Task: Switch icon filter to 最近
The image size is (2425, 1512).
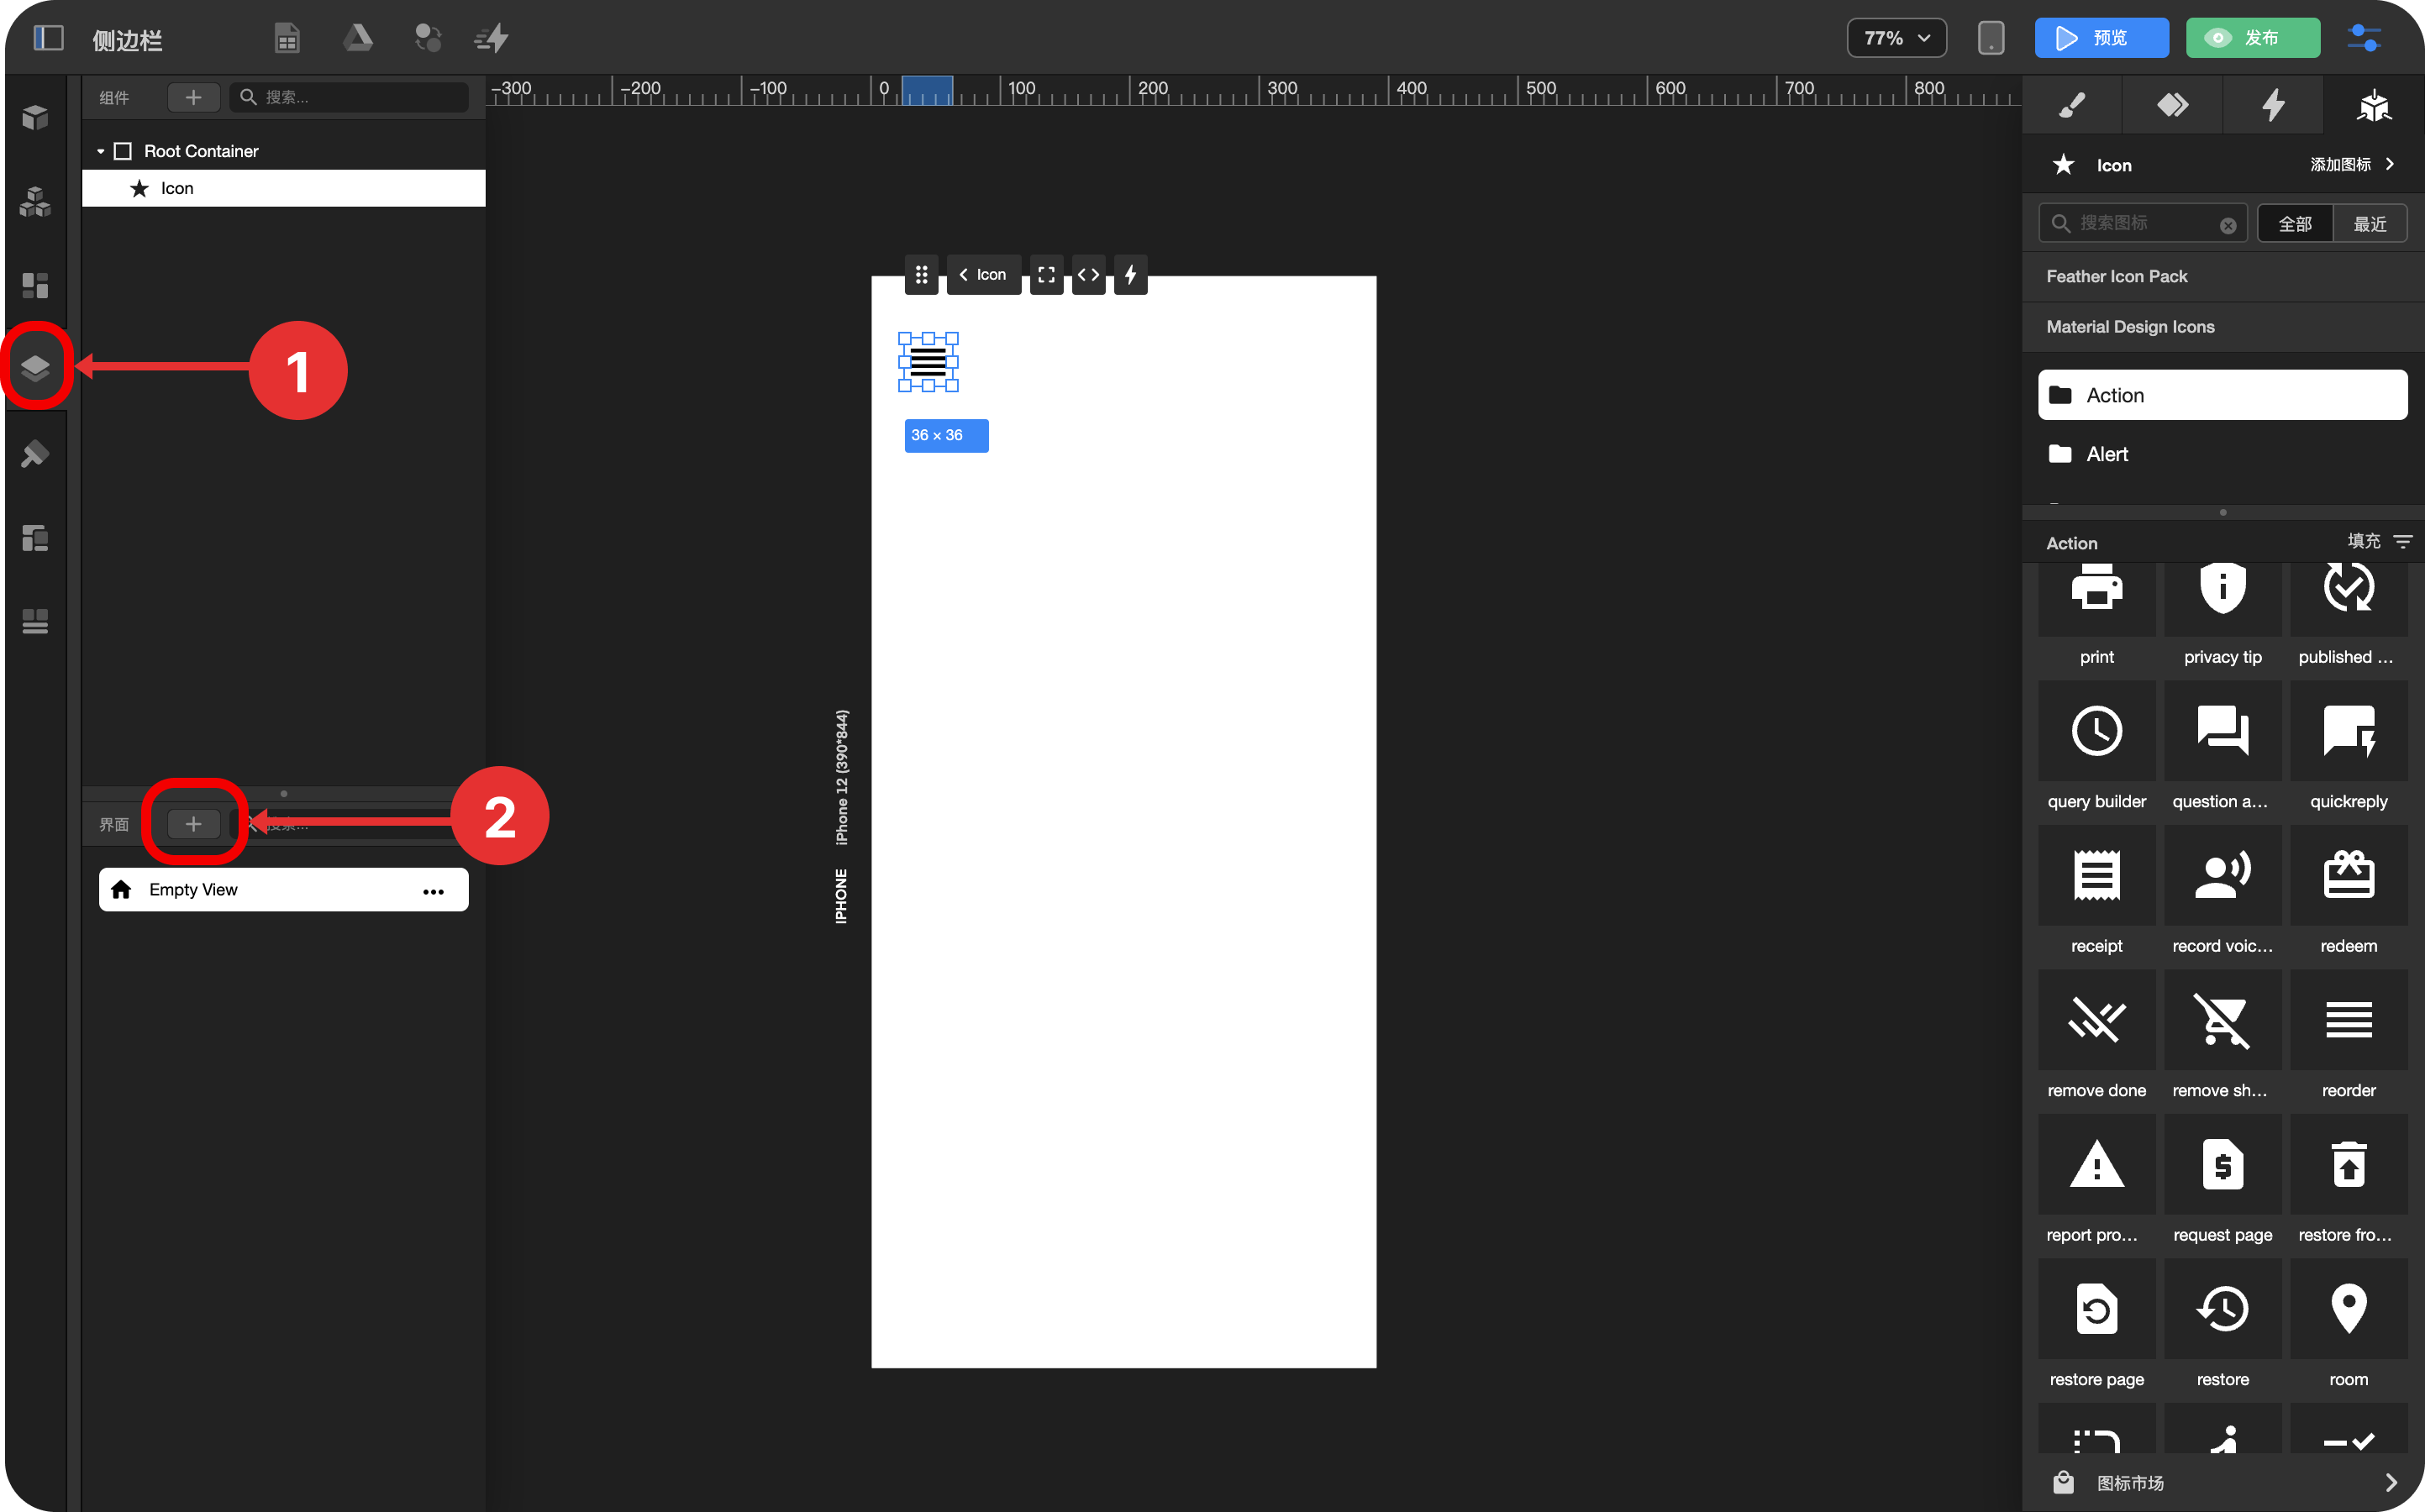Action: 2369,223
